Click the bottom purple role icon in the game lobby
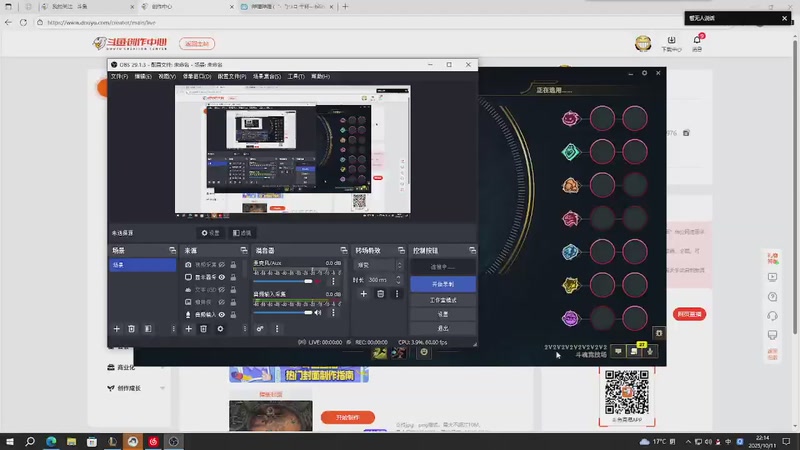 pyautogui.click(x=570, y=318)
